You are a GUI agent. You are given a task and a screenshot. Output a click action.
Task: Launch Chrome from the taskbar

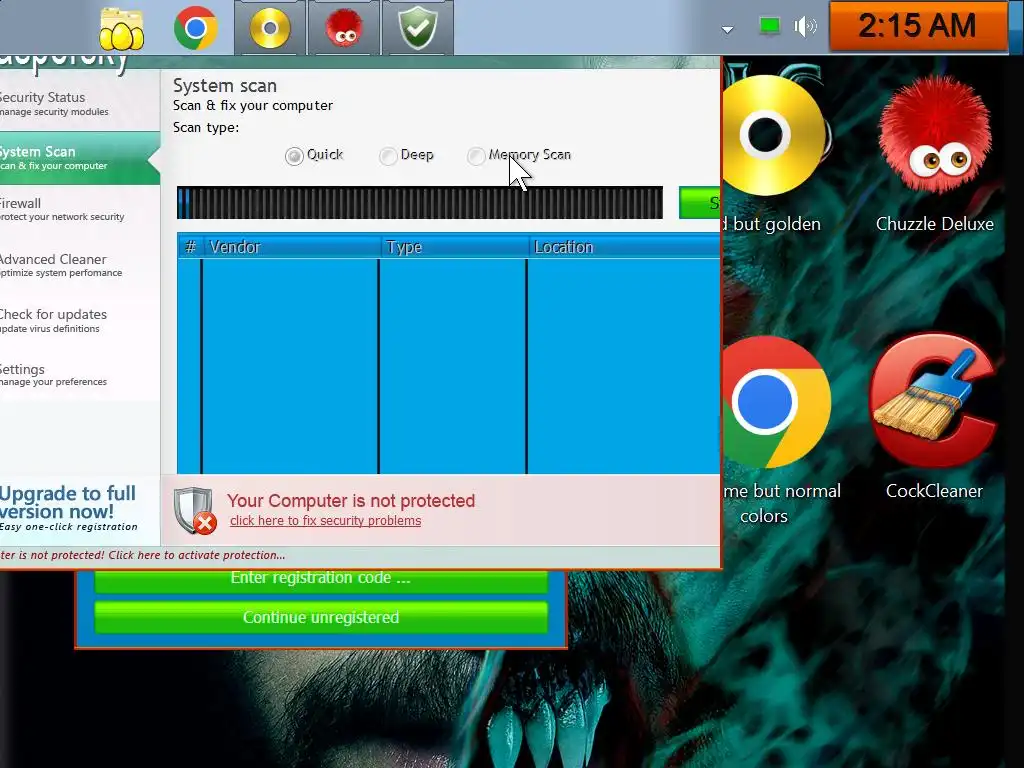click(196, 28)
